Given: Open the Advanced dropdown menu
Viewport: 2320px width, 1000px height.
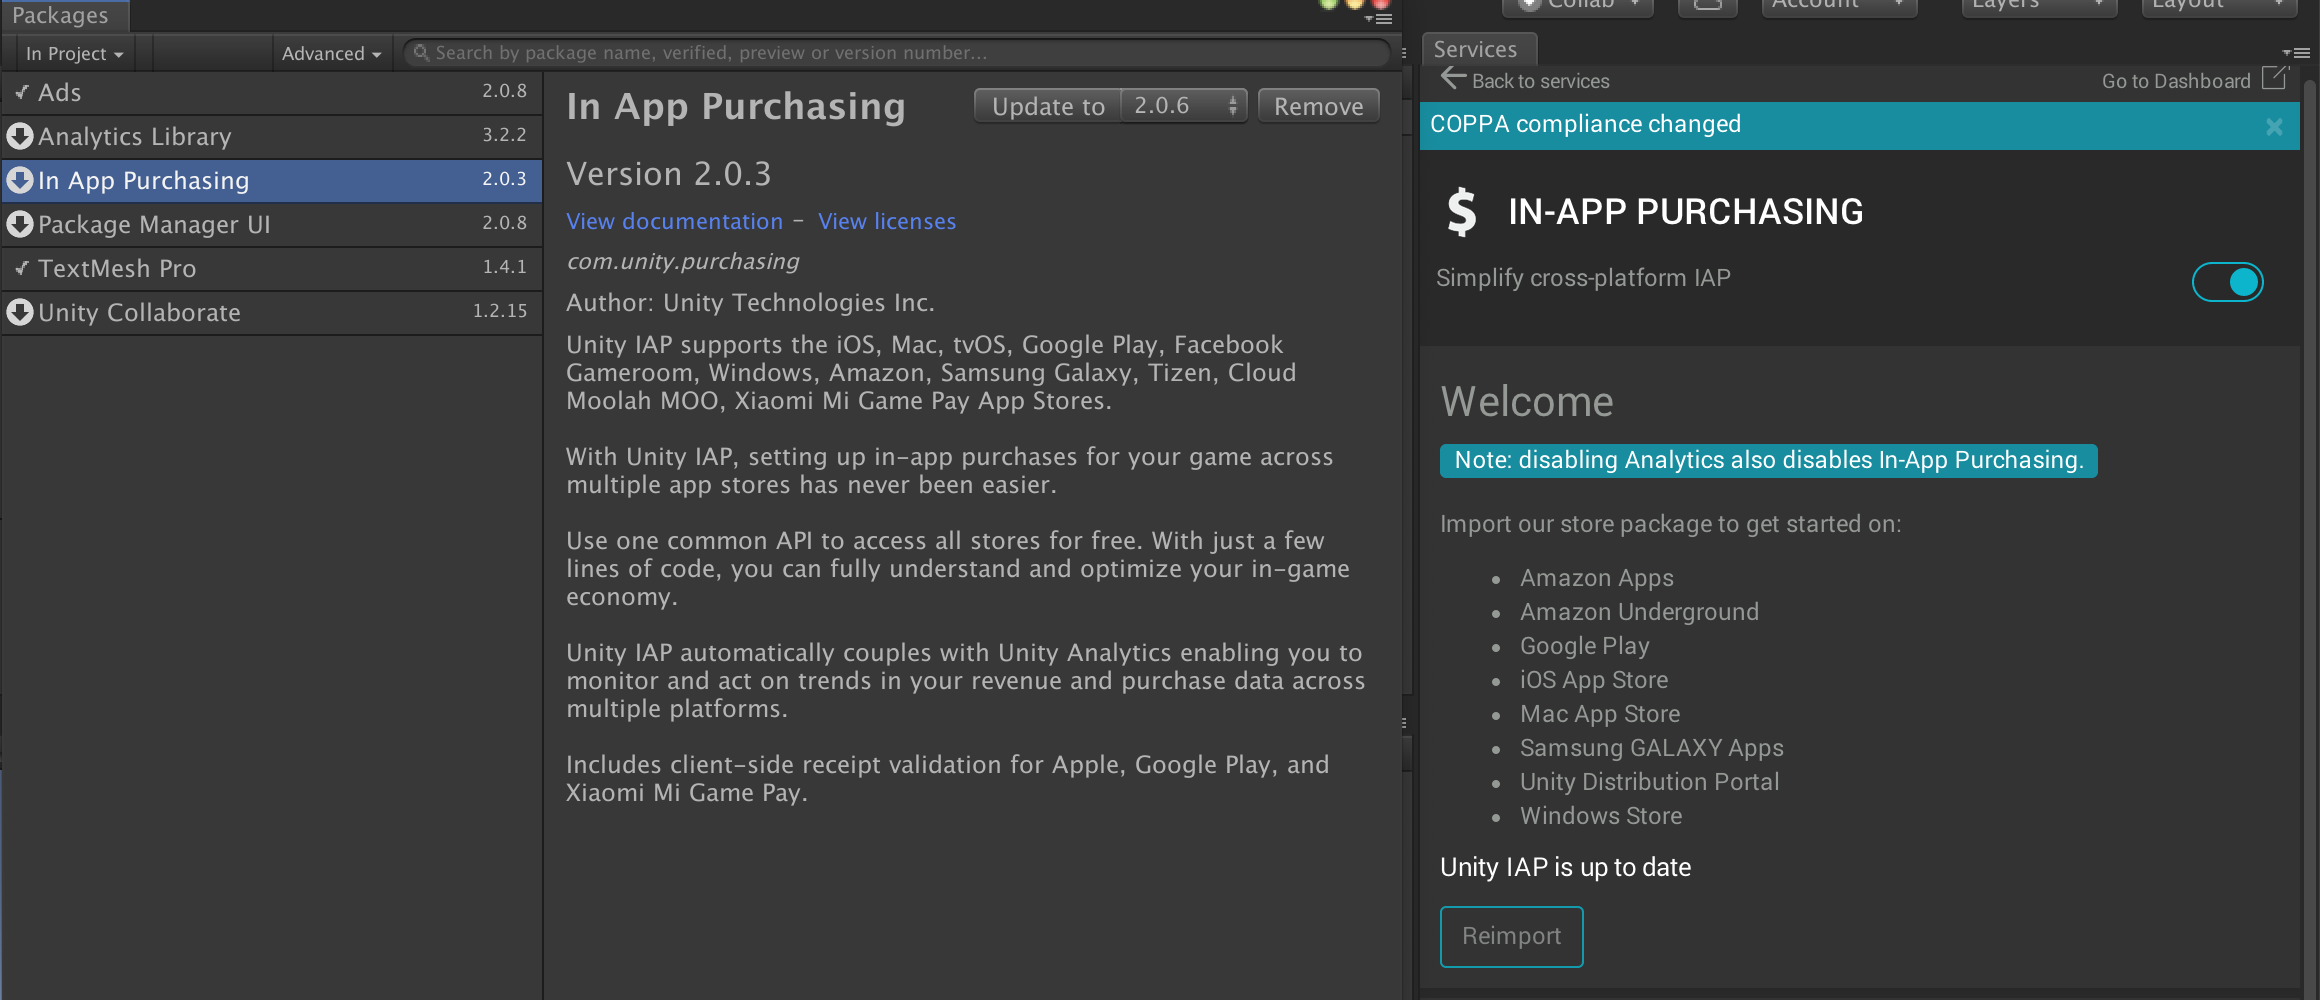Looking at the screenshot, I should pos(332,53).
